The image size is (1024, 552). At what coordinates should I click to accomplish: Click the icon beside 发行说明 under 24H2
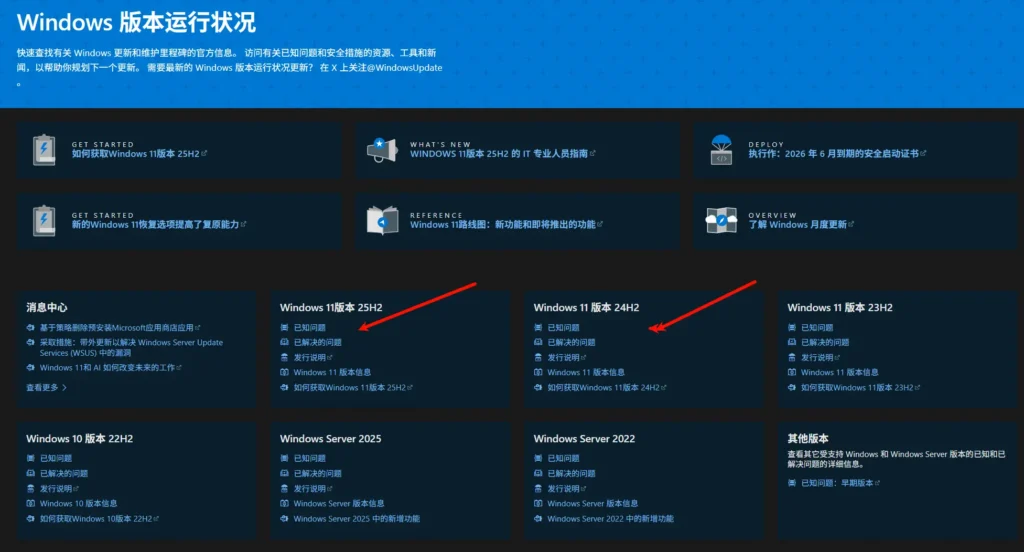(x=538, y=357)
